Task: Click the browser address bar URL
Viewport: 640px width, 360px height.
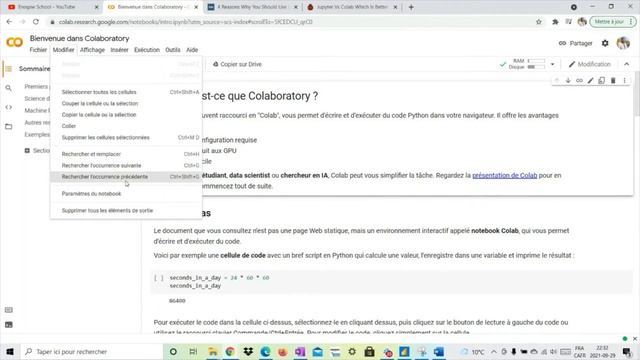Action: point(186,22)
